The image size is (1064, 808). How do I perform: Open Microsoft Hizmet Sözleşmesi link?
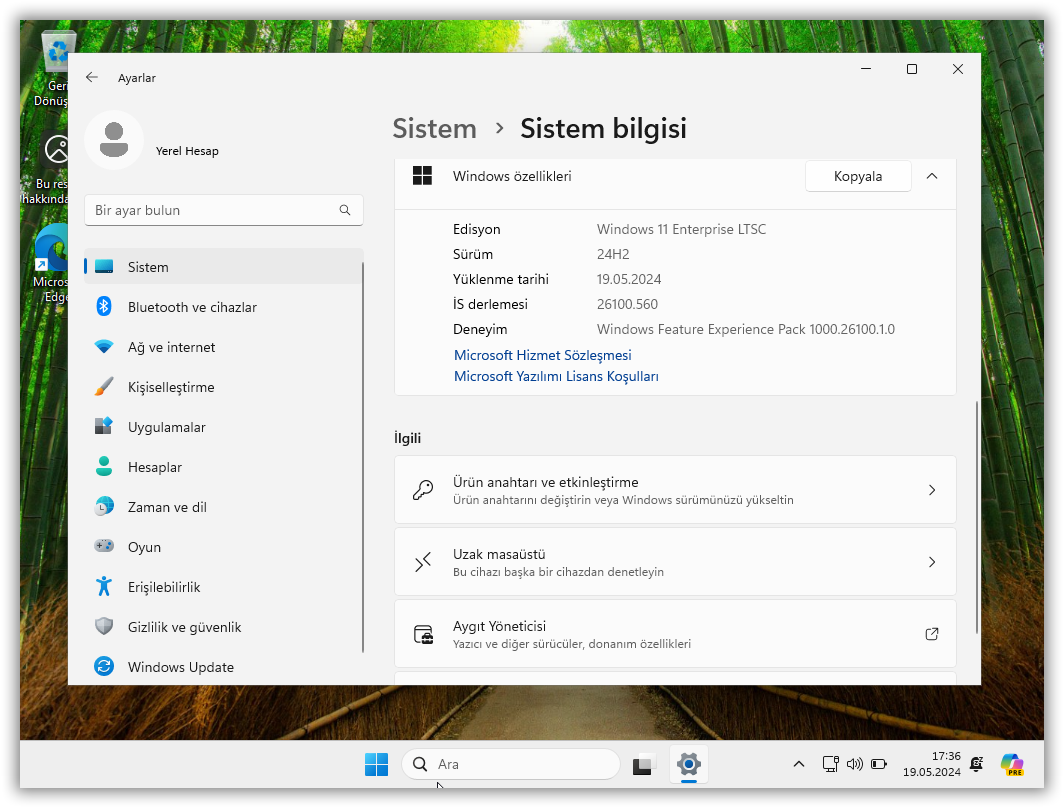click(x=542, y=355)
